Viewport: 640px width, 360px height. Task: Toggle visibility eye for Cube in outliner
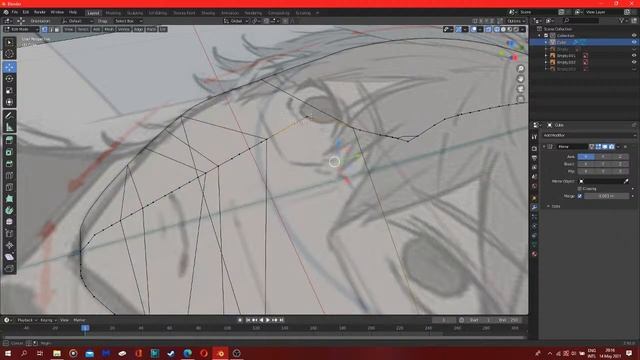coord(634,42)
